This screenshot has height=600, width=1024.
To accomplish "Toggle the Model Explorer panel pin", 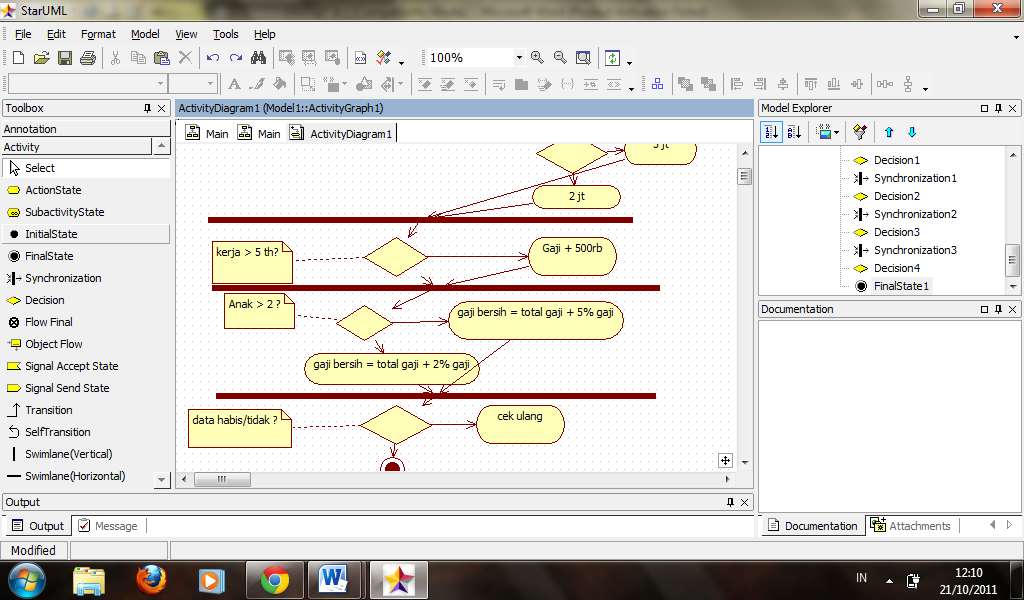I will coord(999,108).
